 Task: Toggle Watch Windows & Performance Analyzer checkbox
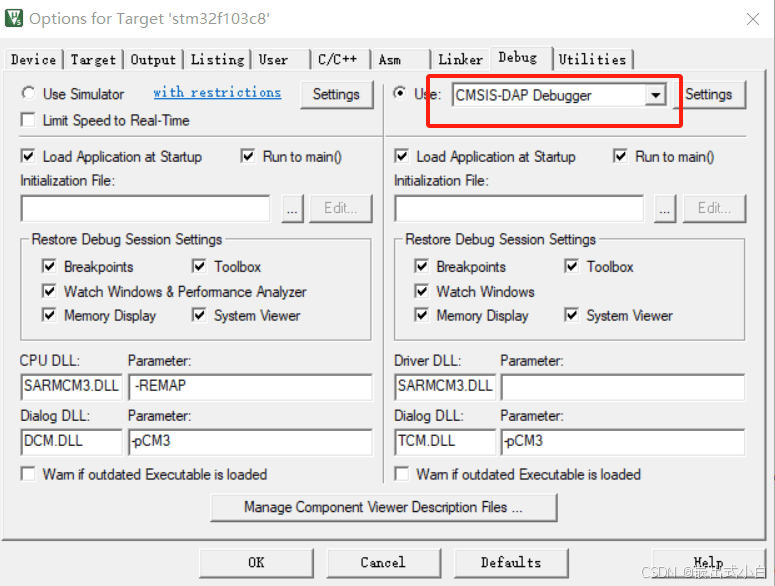point(49,291)
